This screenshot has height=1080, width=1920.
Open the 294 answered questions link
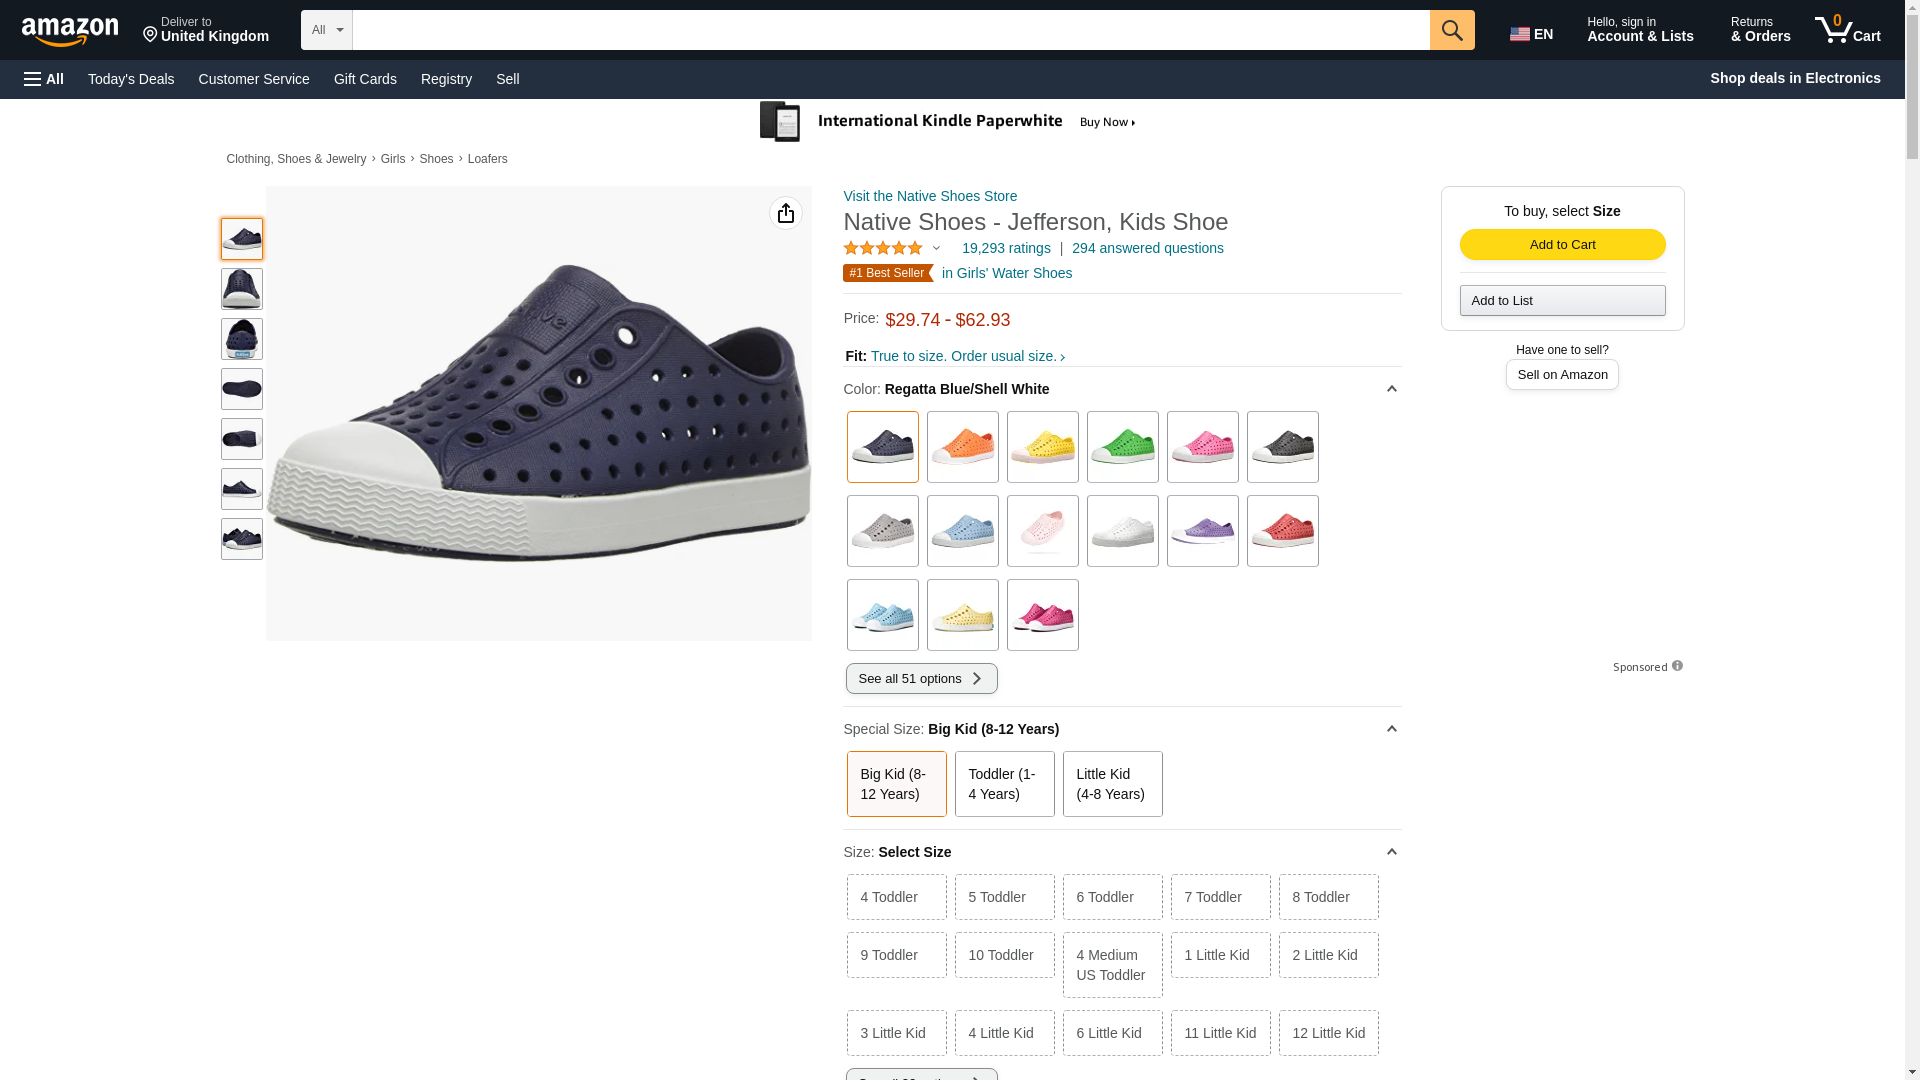tap(1147, 248)
